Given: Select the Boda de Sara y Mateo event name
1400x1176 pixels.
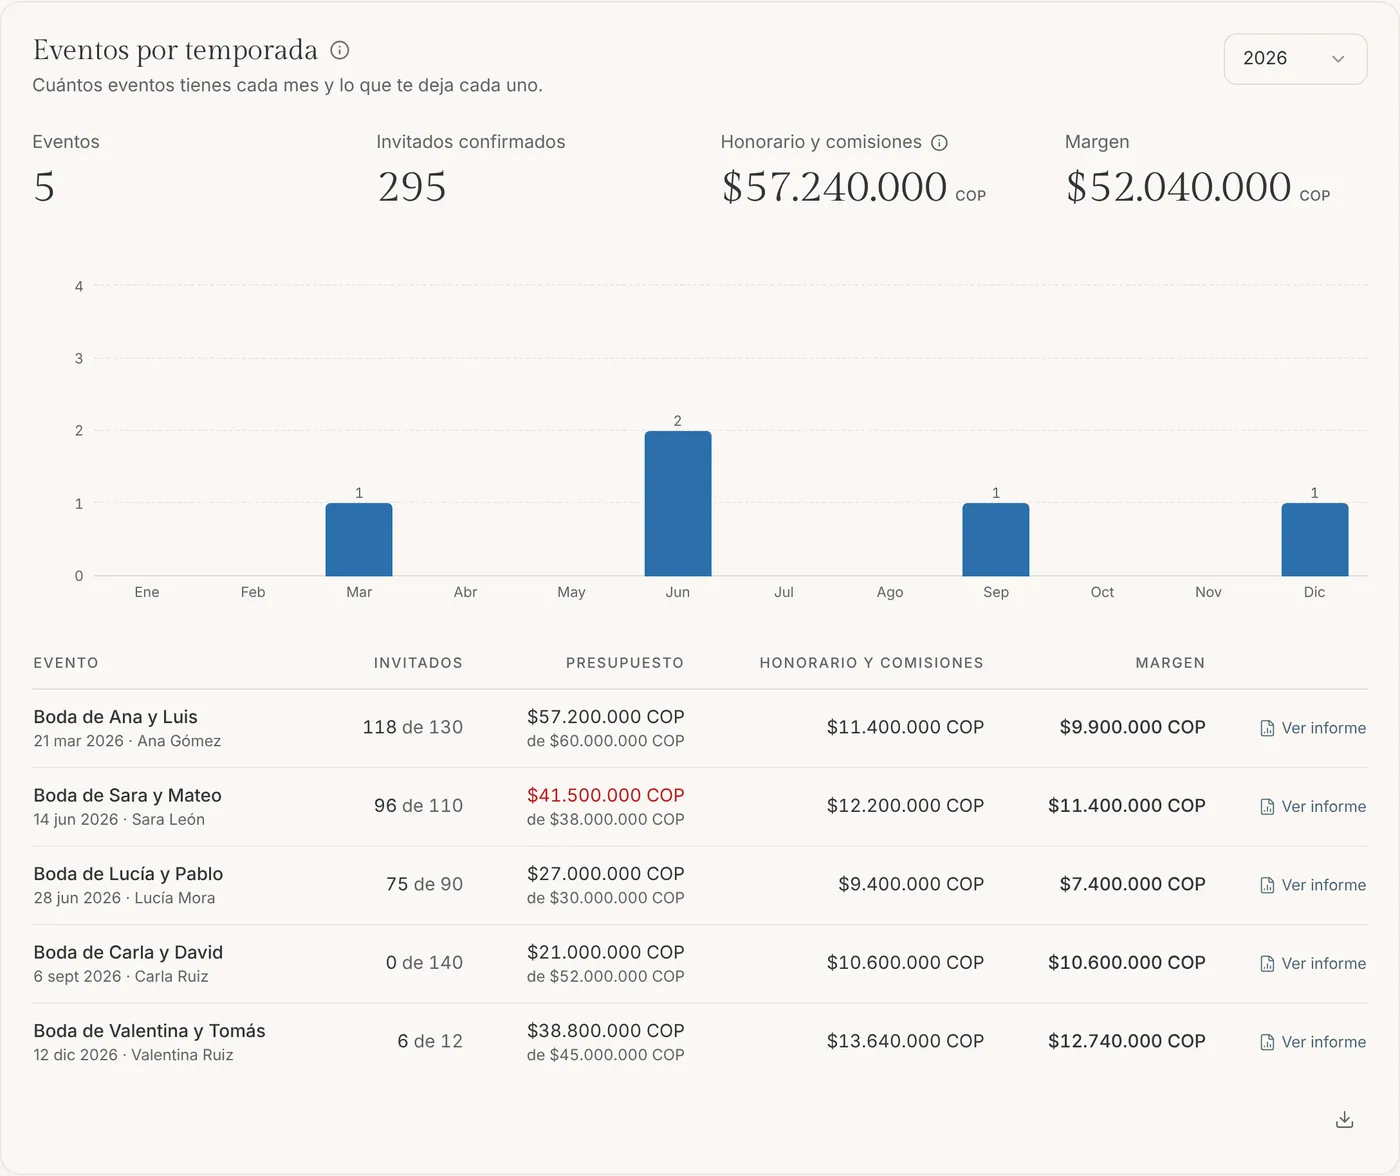Looking at the screenshot, I should click(x=128, y=796).
